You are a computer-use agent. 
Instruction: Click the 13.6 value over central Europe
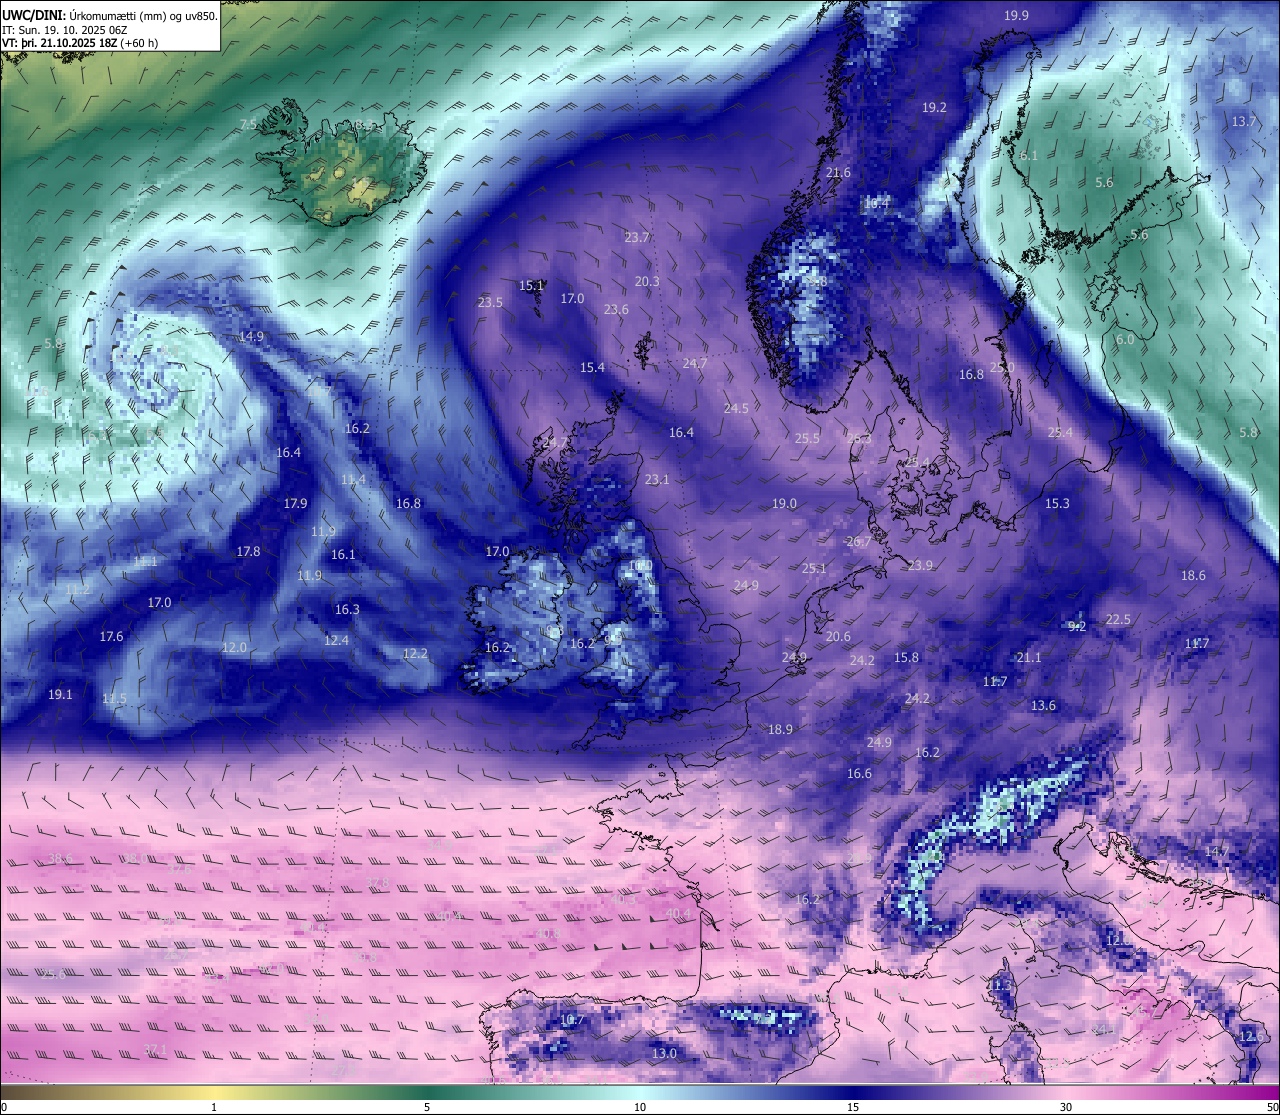pos(1043,705)
